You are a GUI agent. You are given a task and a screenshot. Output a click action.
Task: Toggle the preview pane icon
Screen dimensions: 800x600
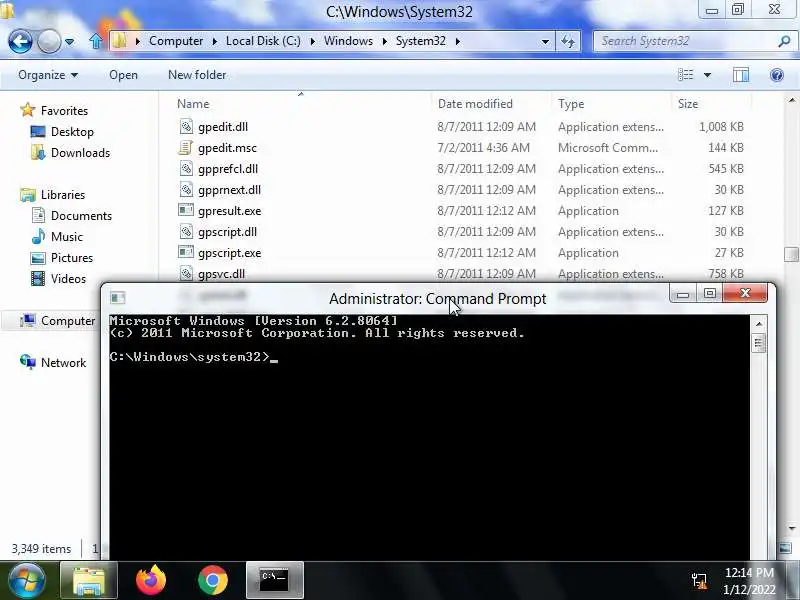(x=741, y=75)
